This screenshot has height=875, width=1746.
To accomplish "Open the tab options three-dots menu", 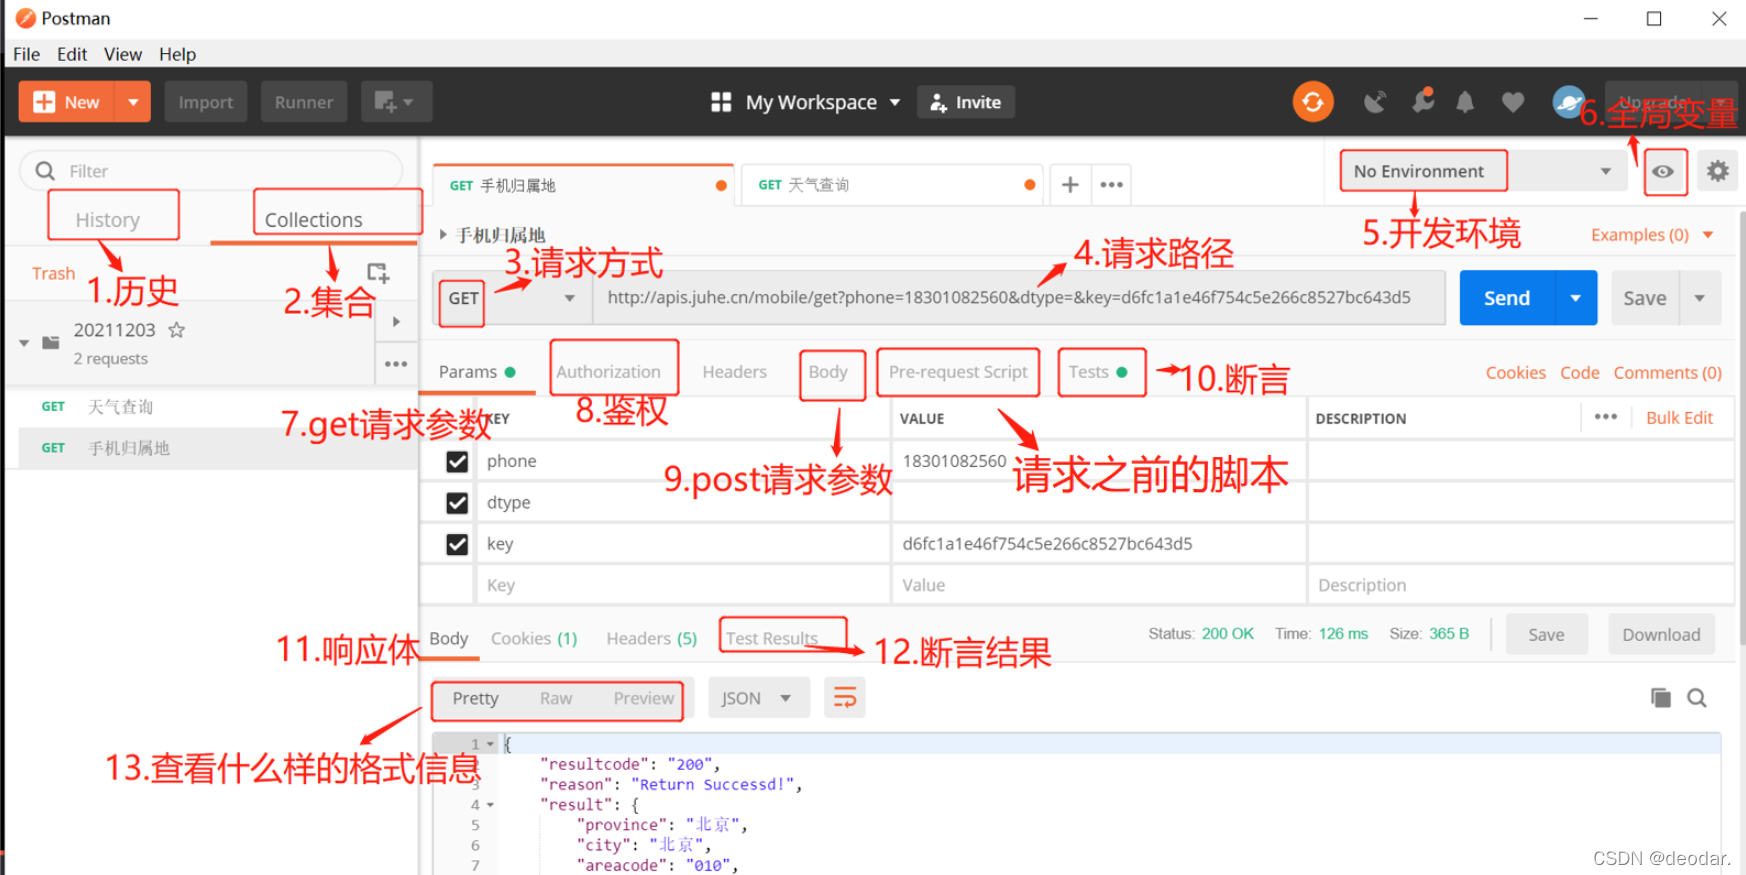I will [x=1111, y=185].
